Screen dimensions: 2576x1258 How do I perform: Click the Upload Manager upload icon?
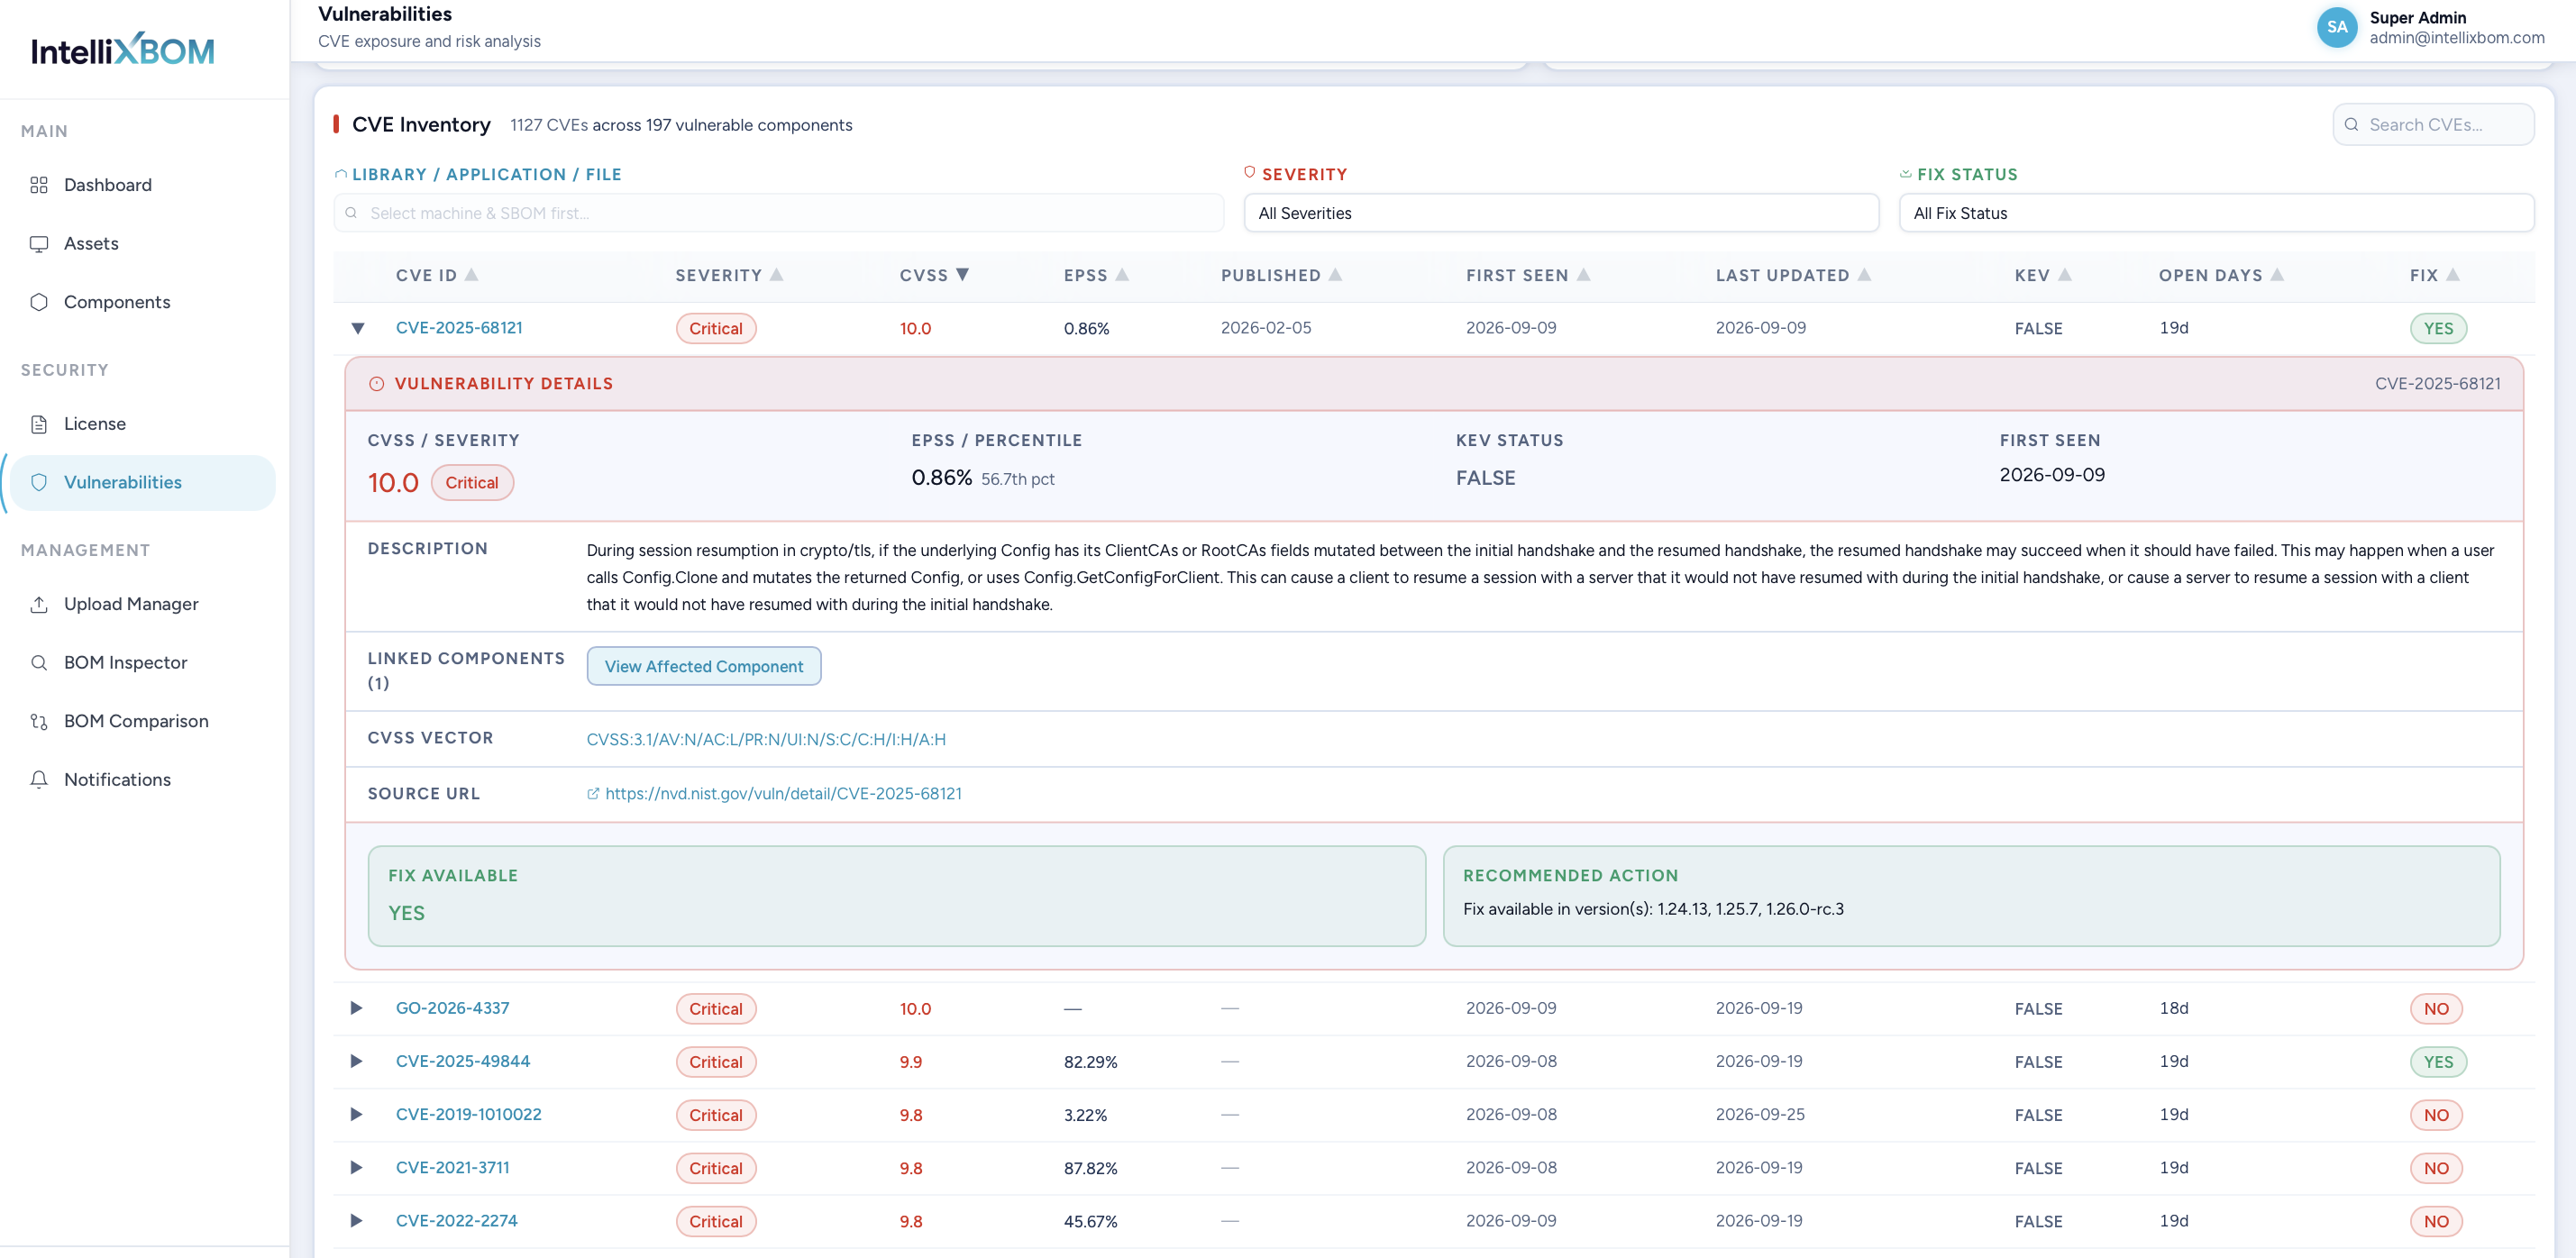click(39, 604)
